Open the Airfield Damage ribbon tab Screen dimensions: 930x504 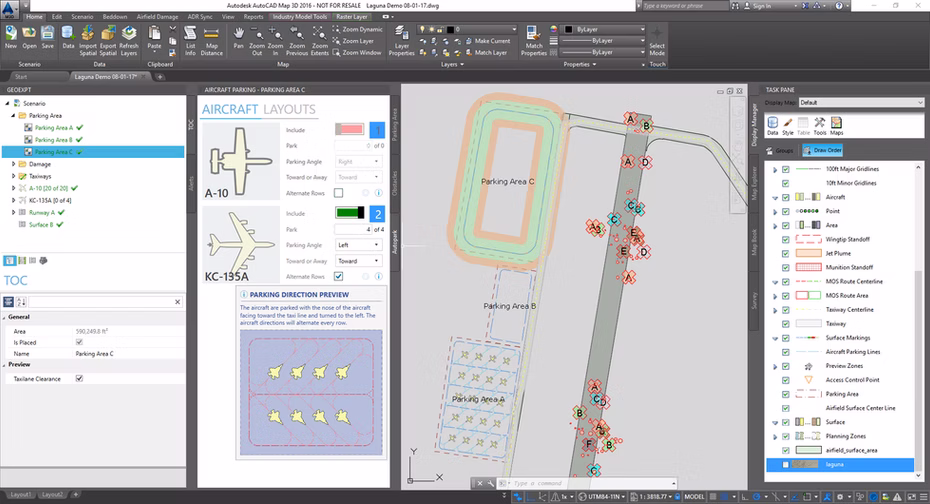pos(157,17)
